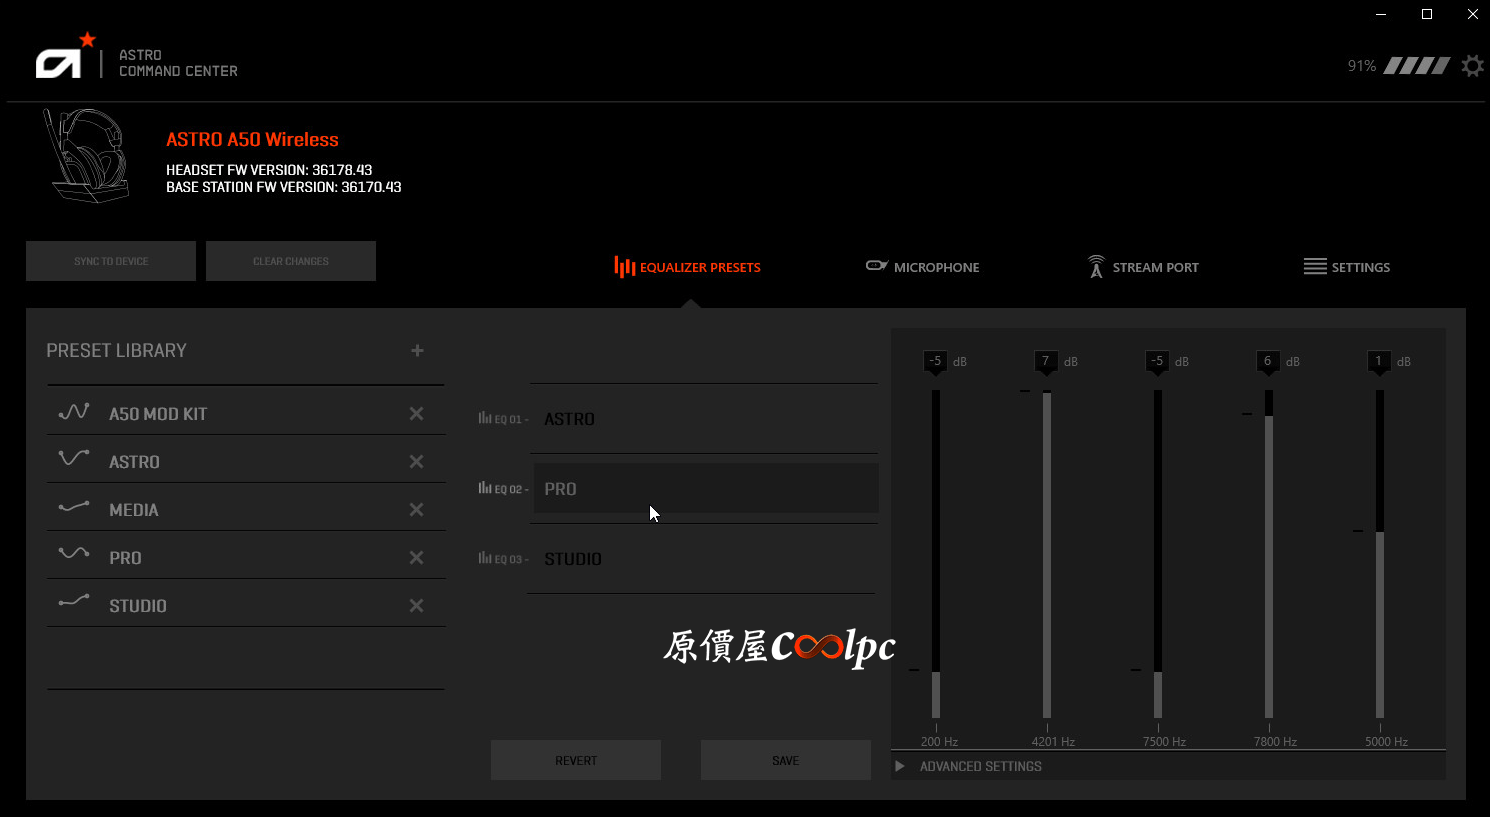This screenshot has height=817, width=1490.
Task: Add a new preset with plus icon
Action: 417,350
